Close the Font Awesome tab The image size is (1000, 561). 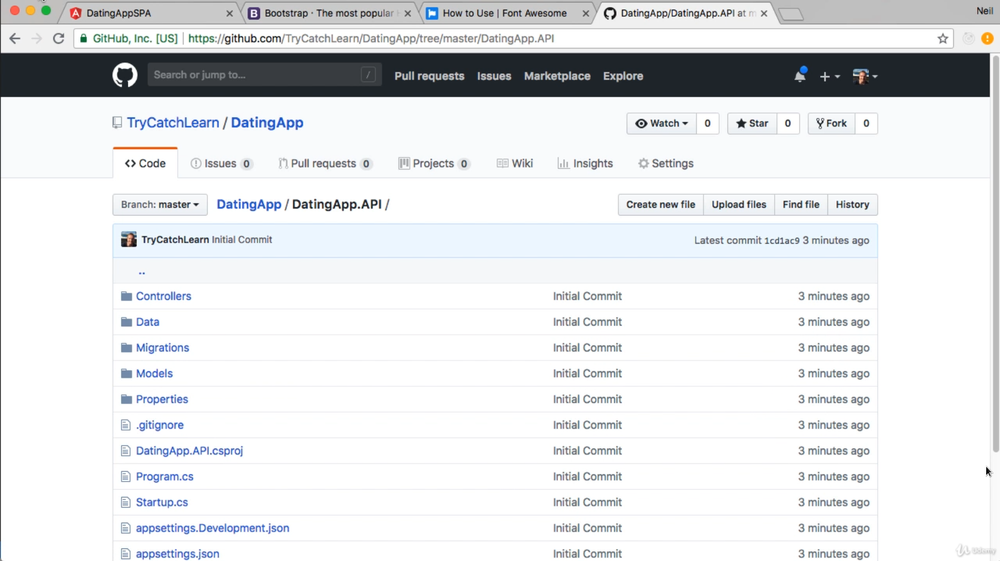[x=585, y=13]
